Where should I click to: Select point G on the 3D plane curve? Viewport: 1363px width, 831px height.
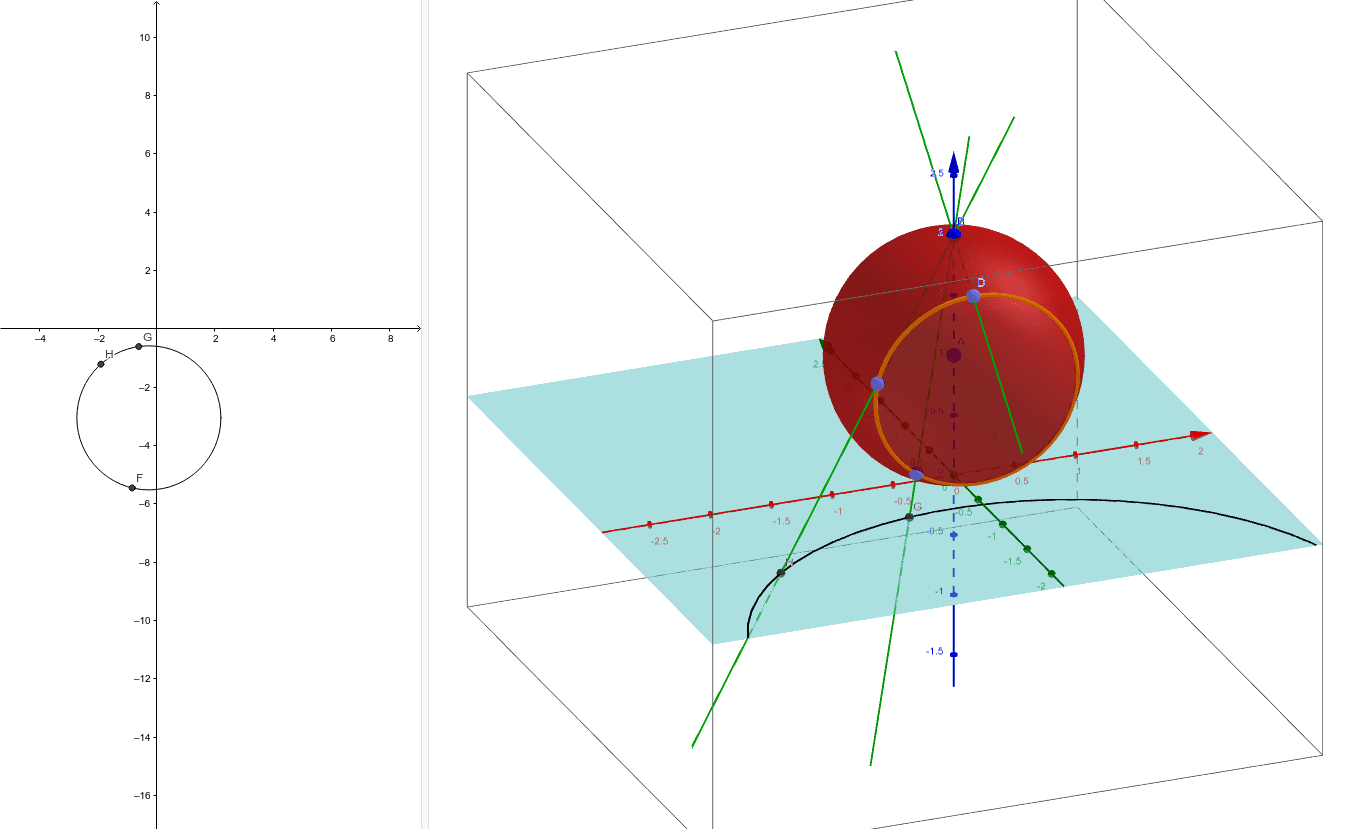pyautogui.click(x=909, y=517)
